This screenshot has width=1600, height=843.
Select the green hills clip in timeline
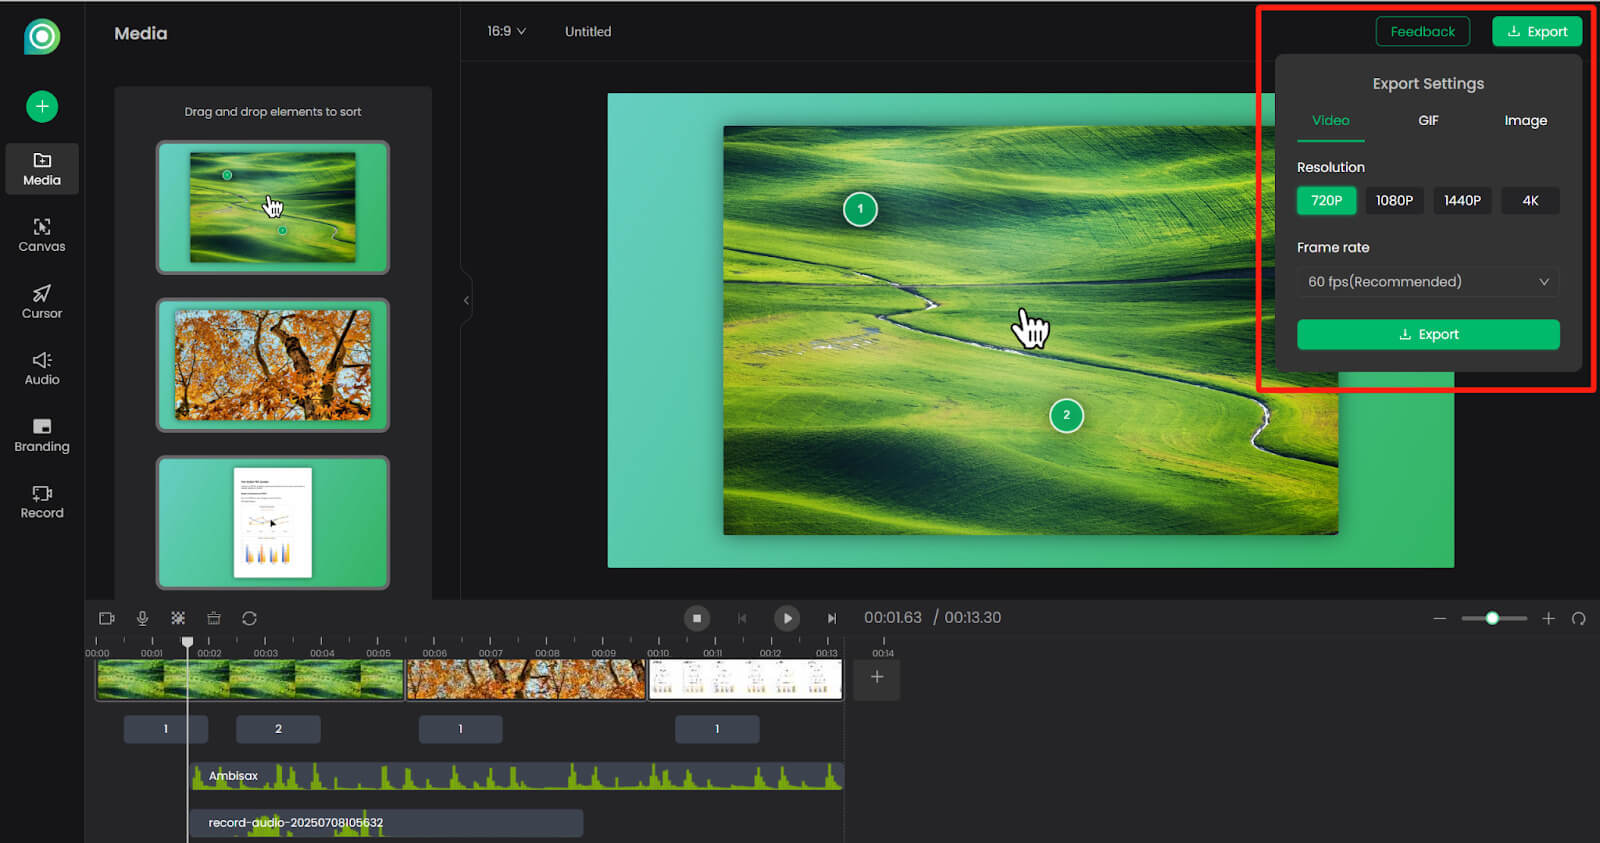click(x=250, y=679)
